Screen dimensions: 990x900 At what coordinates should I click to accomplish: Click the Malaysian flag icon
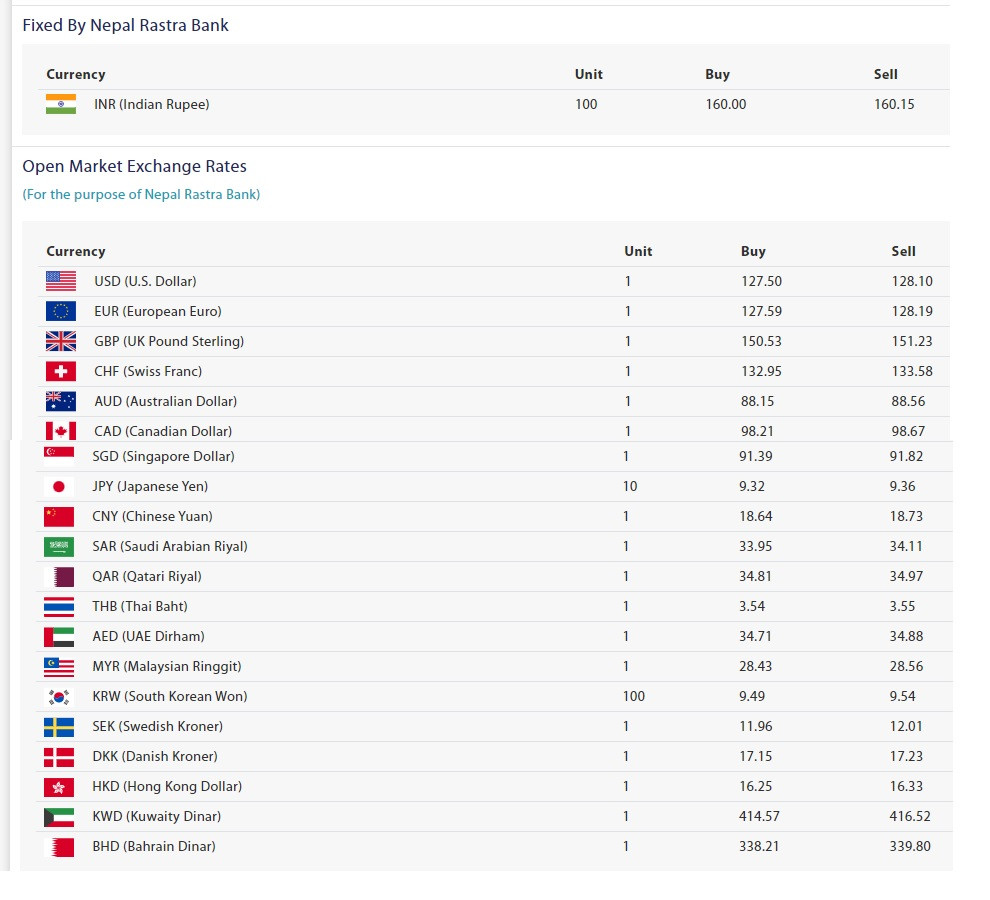[x=59, y=666]
